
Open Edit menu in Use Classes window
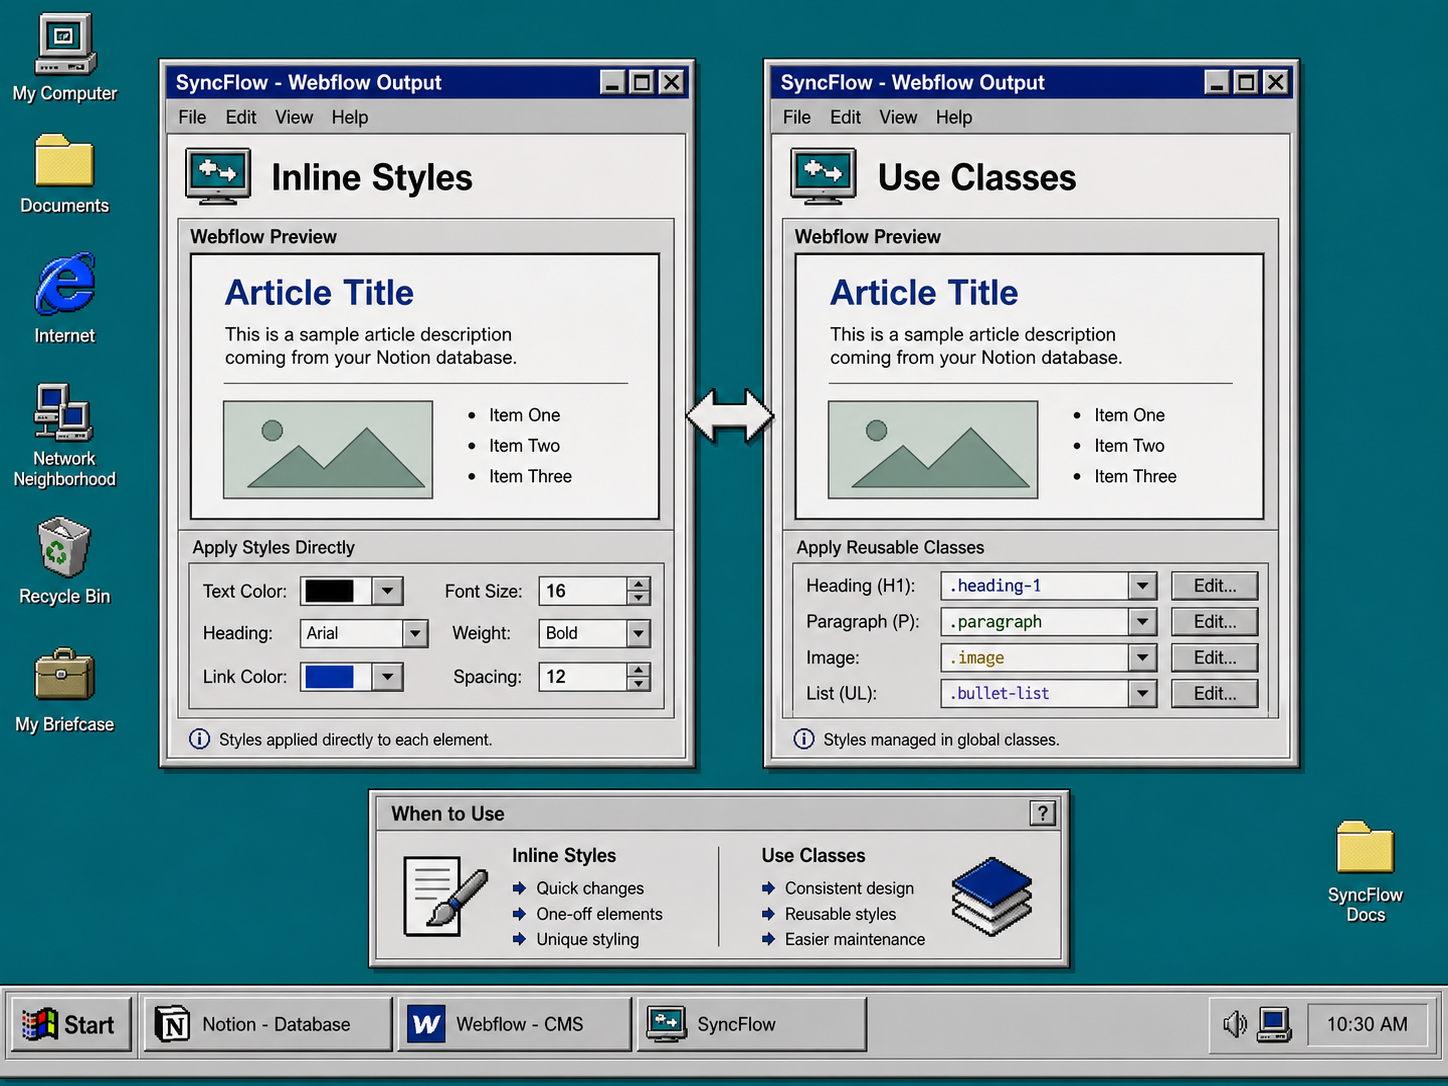click(845, 117)
